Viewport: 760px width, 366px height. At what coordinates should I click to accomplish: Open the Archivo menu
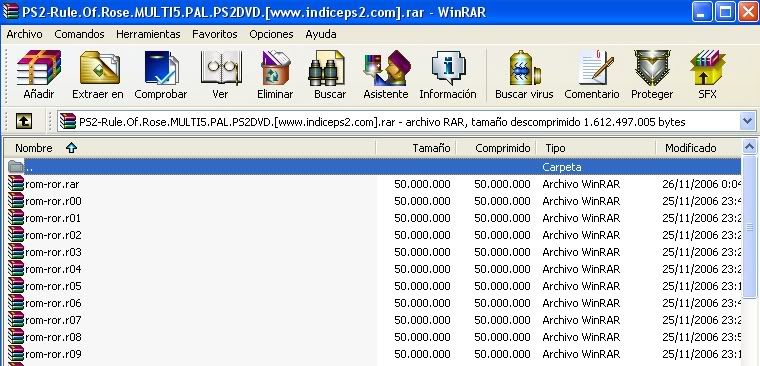[24, 34]
